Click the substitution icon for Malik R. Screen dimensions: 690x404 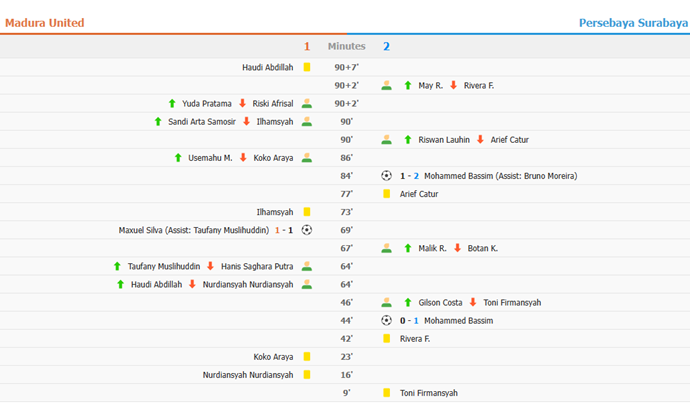(386, 248)
